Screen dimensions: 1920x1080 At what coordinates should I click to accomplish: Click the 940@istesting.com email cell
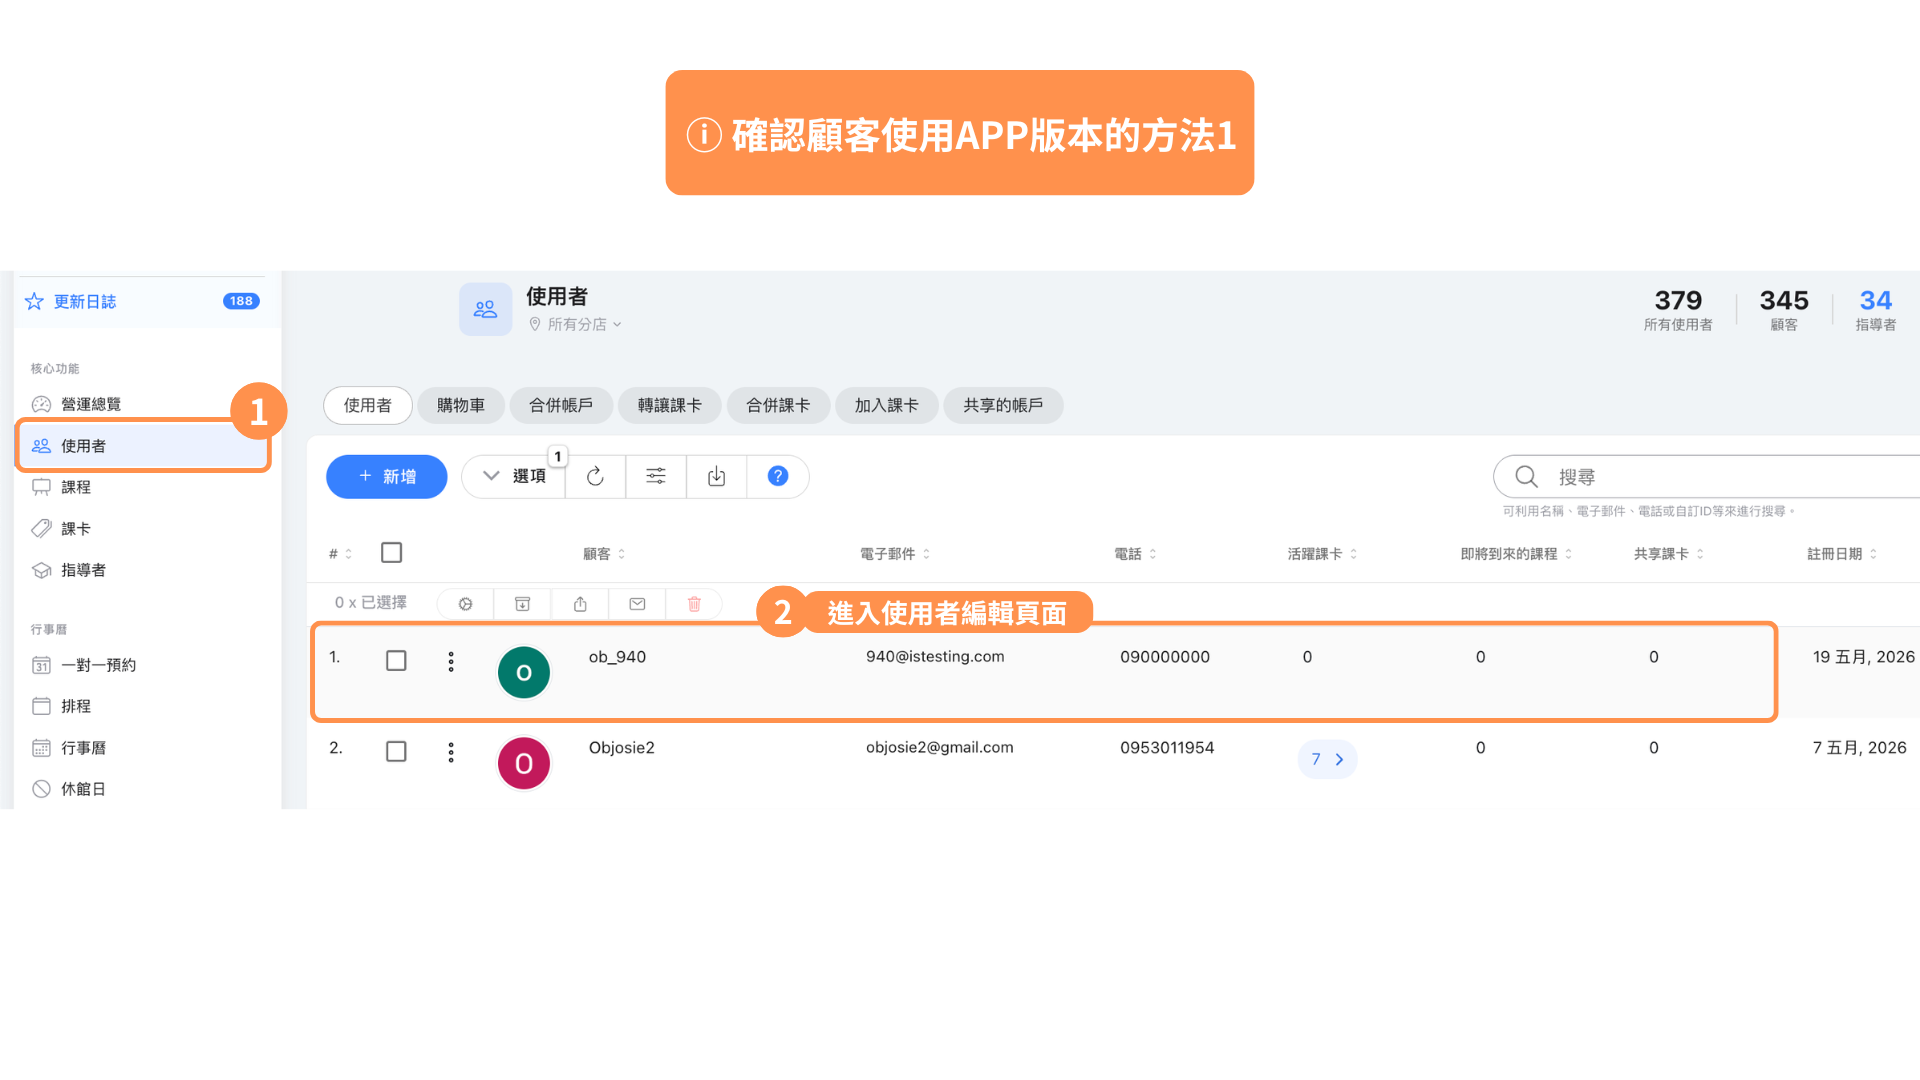click(x=935, y=656)
